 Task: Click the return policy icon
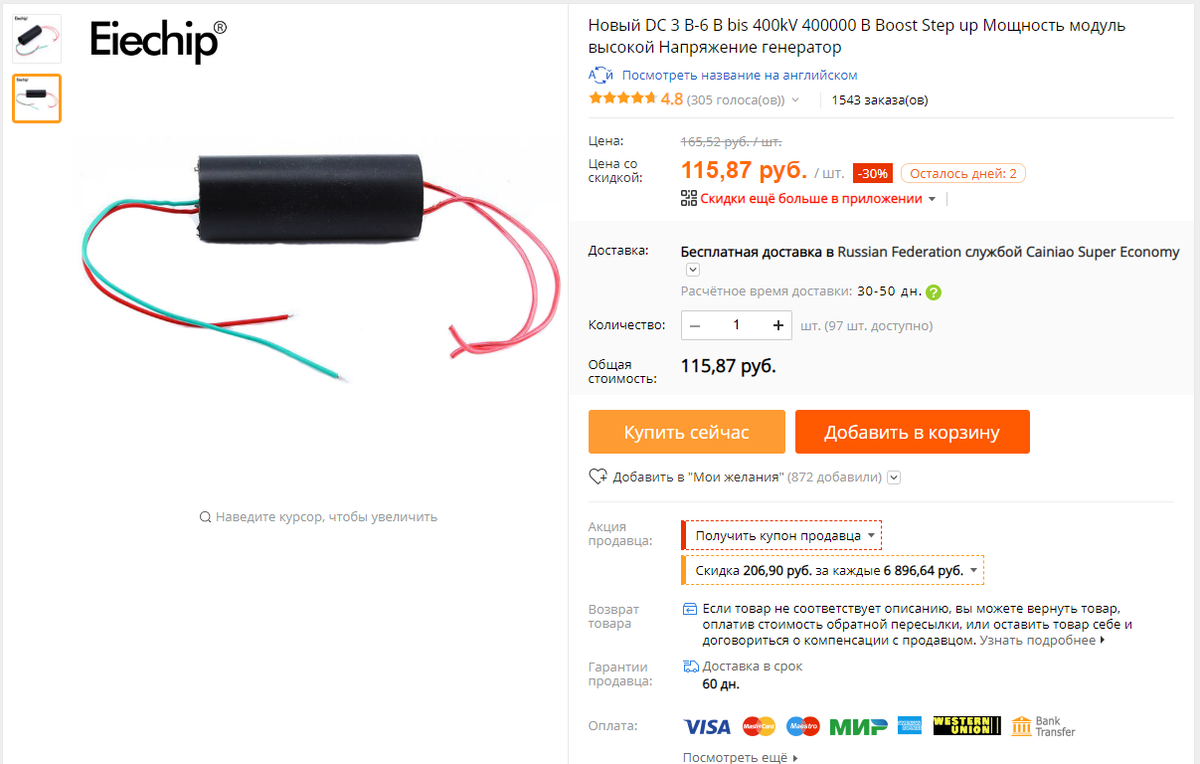[690, 609]
